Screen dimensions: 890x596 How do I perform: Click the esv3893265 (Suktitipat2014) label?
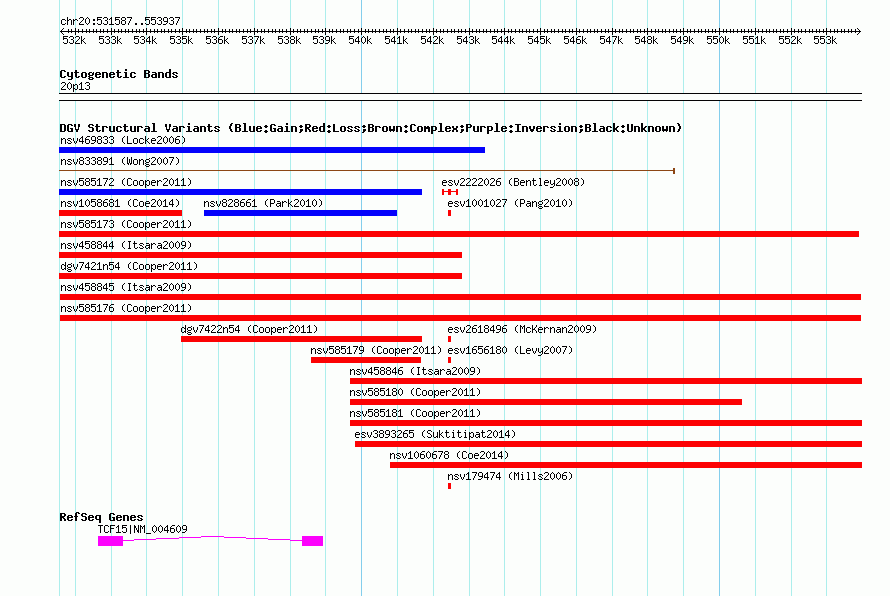click(x=435, y=434)
